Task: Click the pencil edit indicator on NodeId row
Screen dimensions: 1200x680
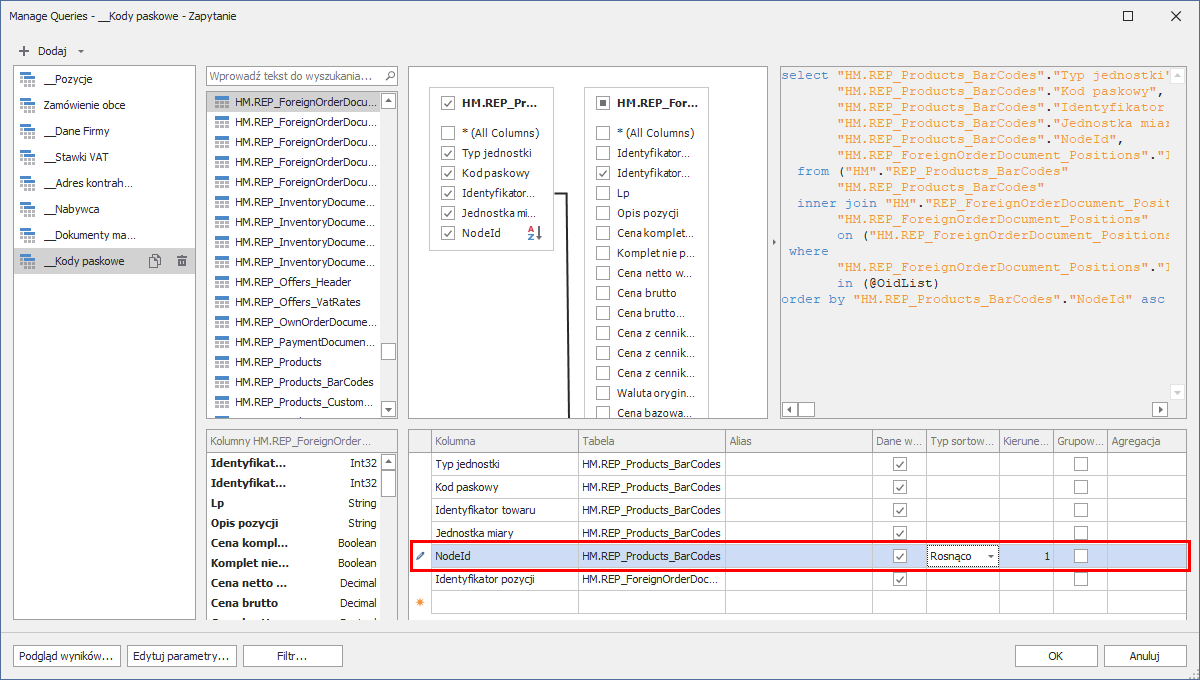Action: point(420,556)
